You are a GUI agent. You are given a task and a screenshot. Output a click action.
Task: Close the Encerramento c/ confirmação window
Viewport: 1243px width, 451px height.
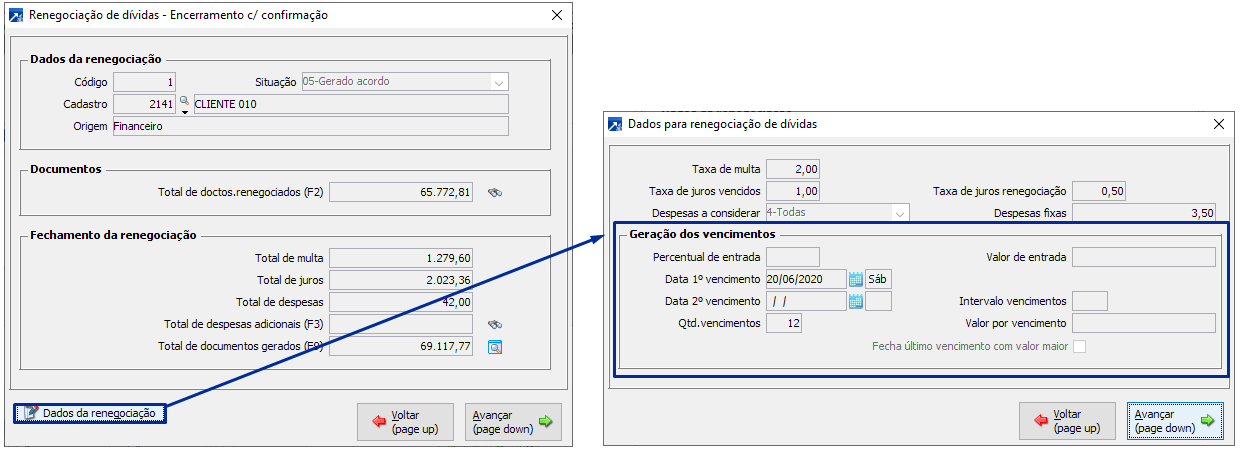point(557,16)
